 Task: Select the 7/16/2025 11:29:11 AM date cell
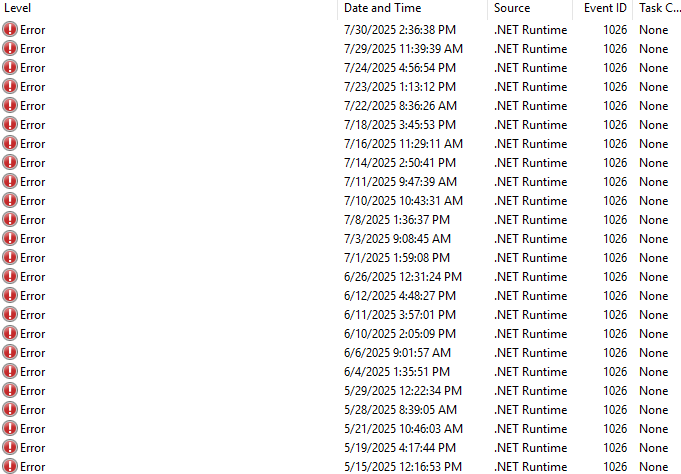coord(403,144)
